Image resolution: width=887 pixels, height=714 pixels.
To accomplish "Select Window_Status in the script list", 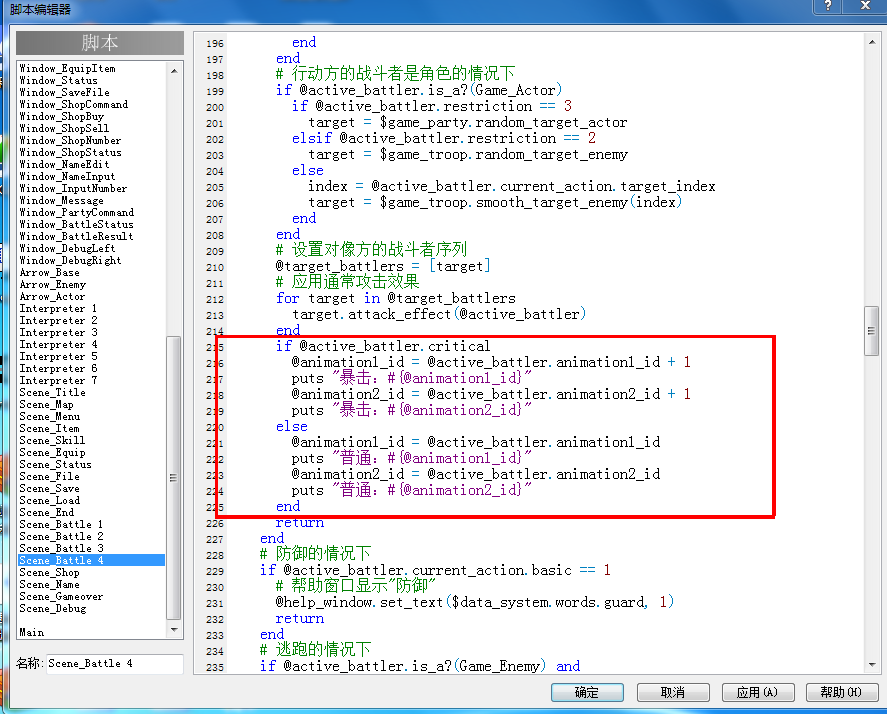I will [58, 80].
